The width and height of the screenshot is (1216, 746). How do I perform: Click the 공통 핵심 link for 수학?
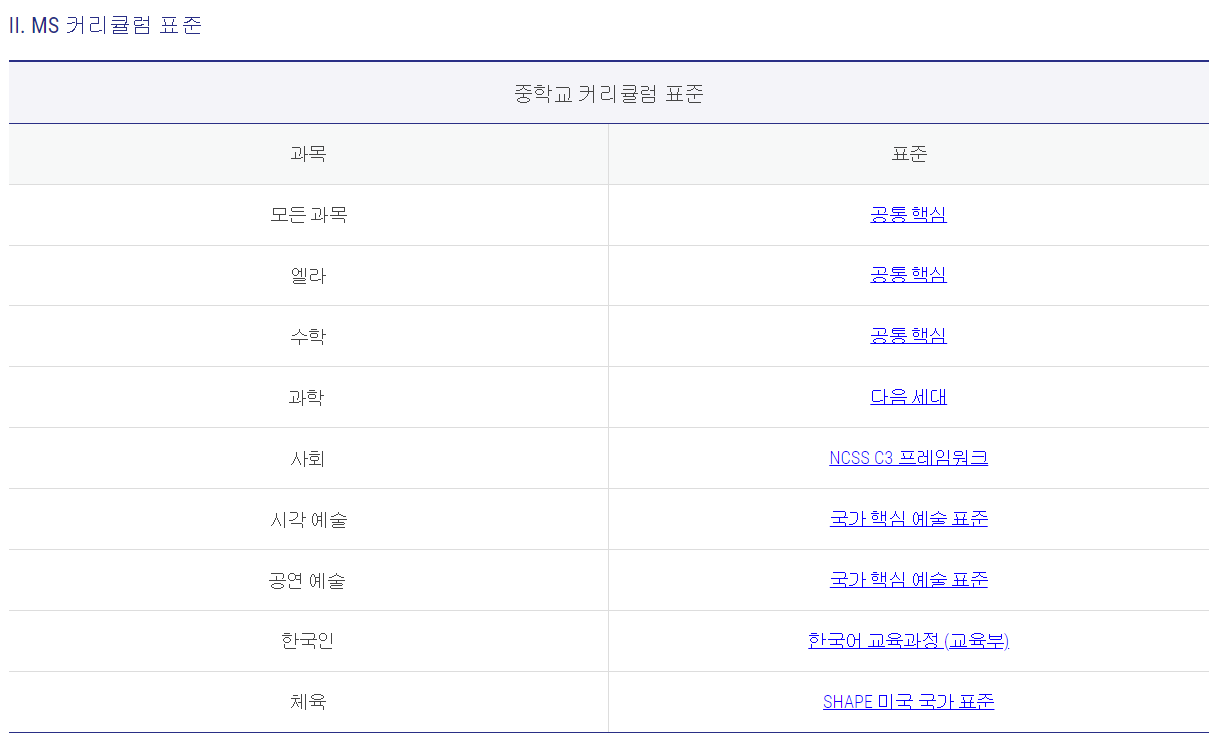point(908,336)
